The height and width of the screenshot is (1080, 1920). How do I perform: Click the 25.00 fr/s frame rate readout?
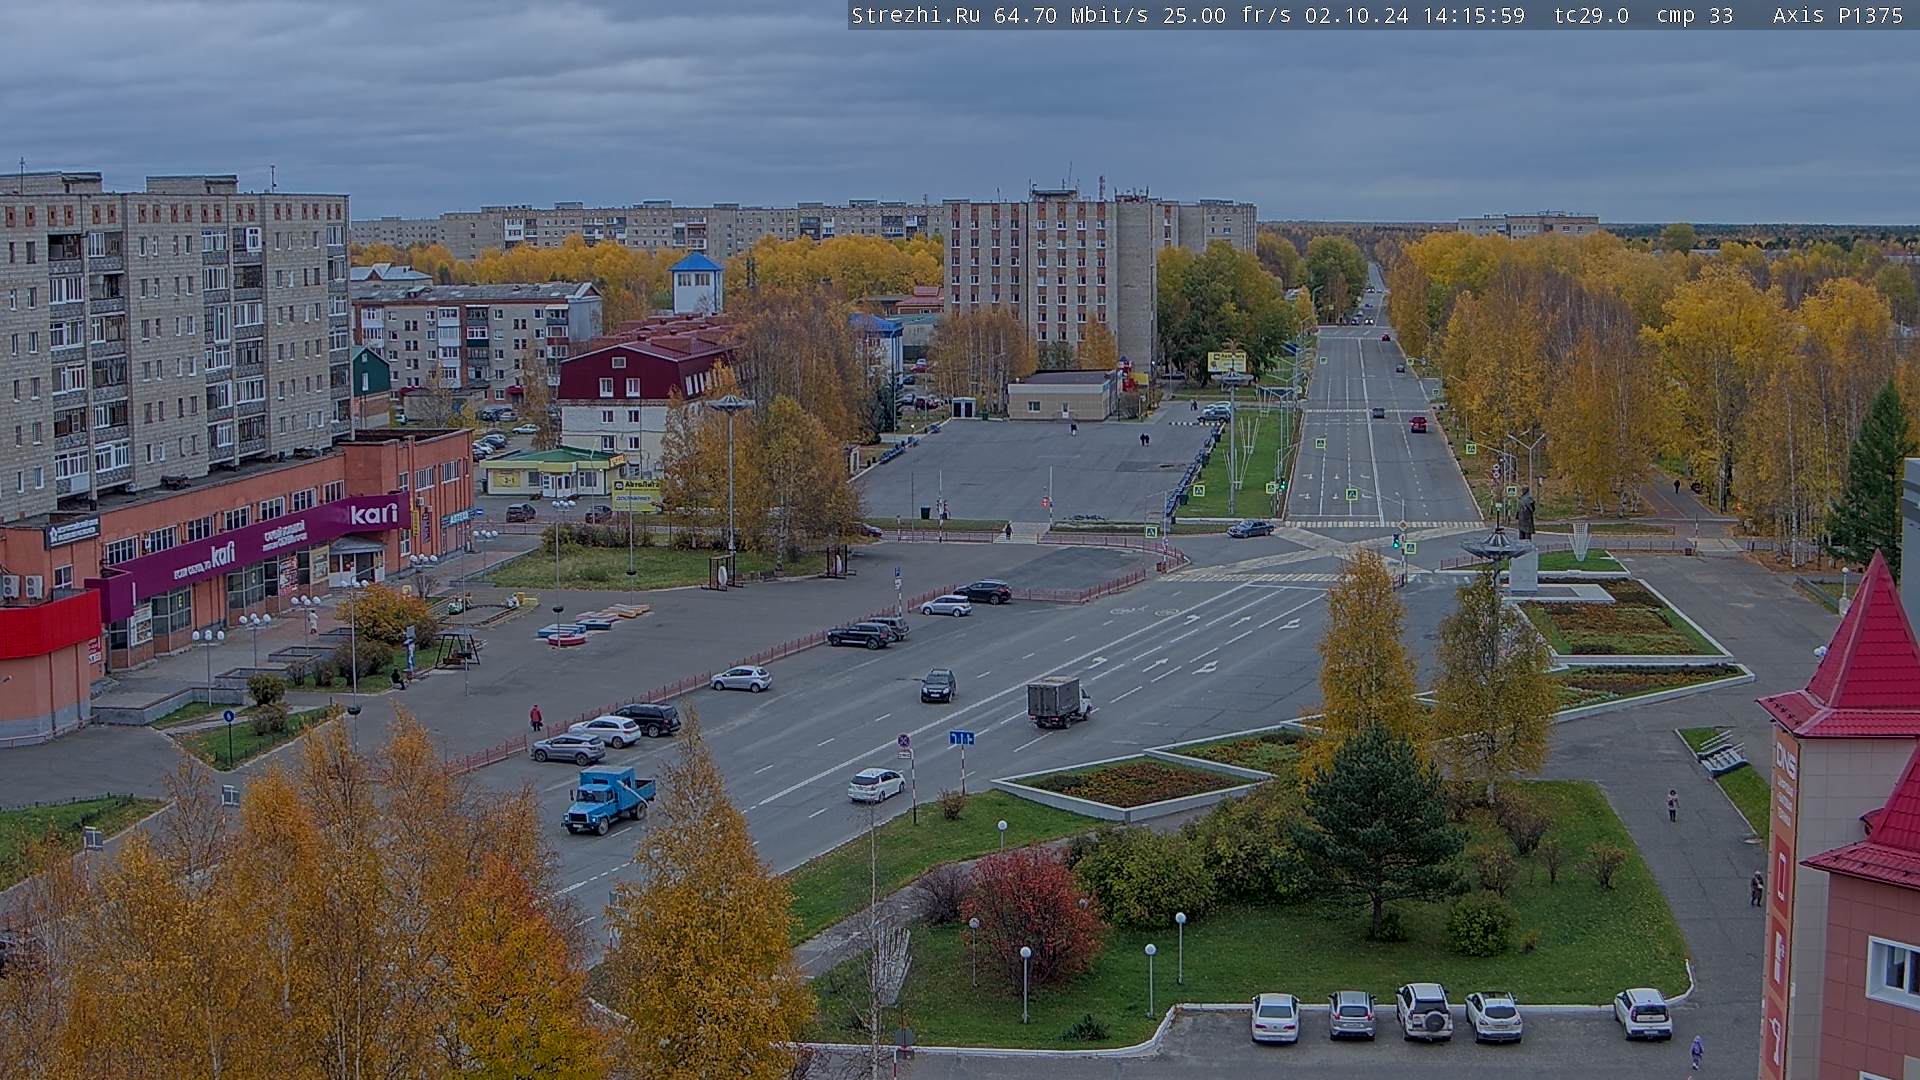(1227, 16)
